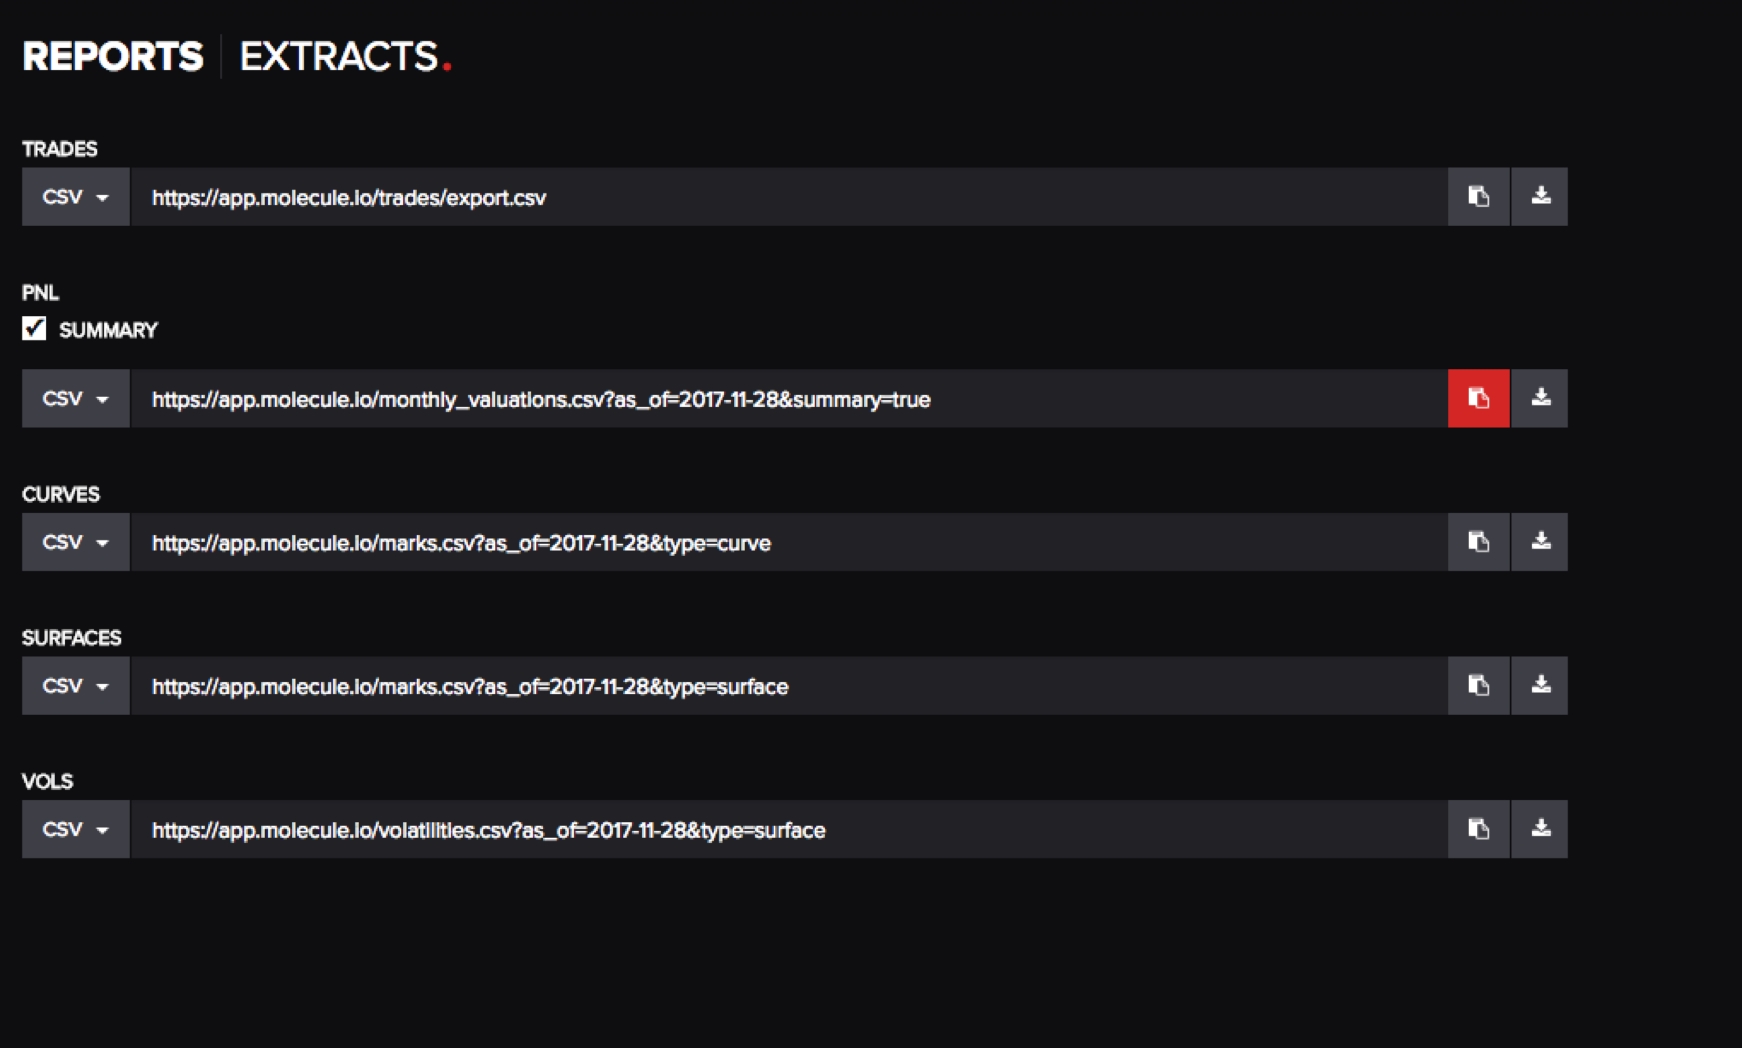Switch to the Reports tab
Viewport: 1742px width, 1048px height.
click(113, 57)
